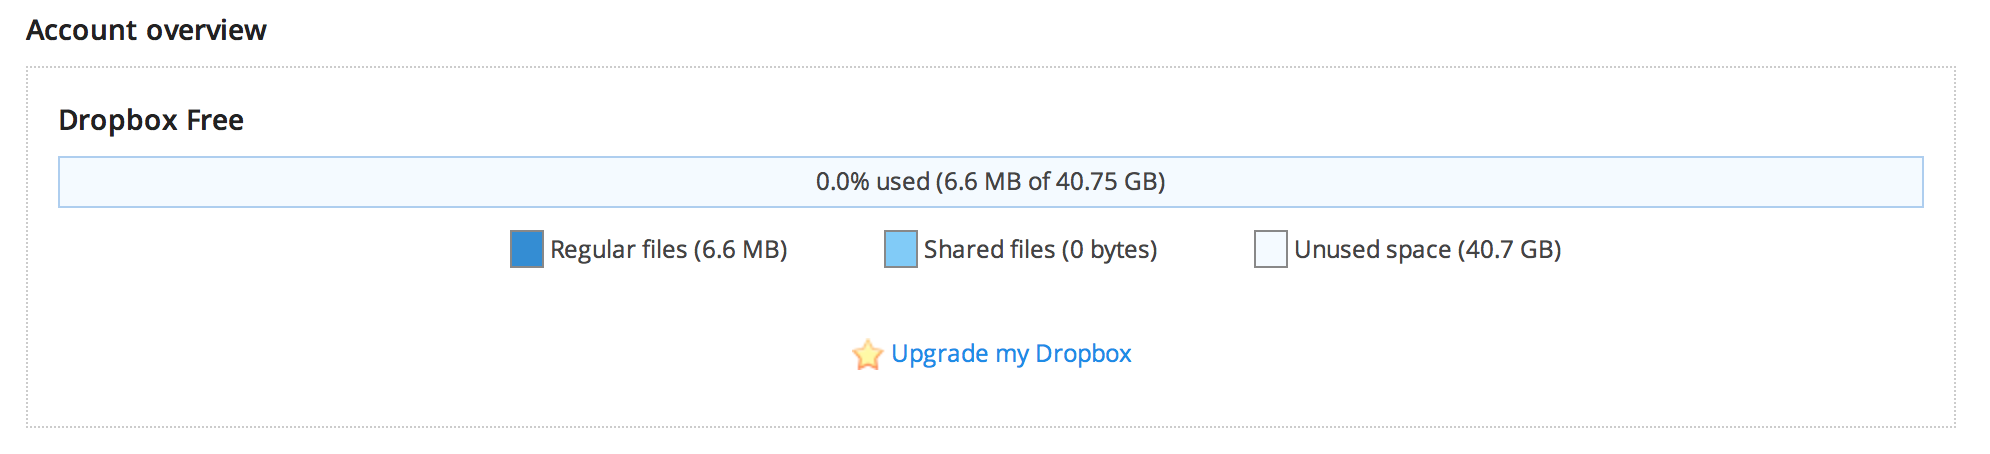Select the "Unused space" legend text
Viewport: 1990px width, 454px height.
click(x=1372, y=249)
